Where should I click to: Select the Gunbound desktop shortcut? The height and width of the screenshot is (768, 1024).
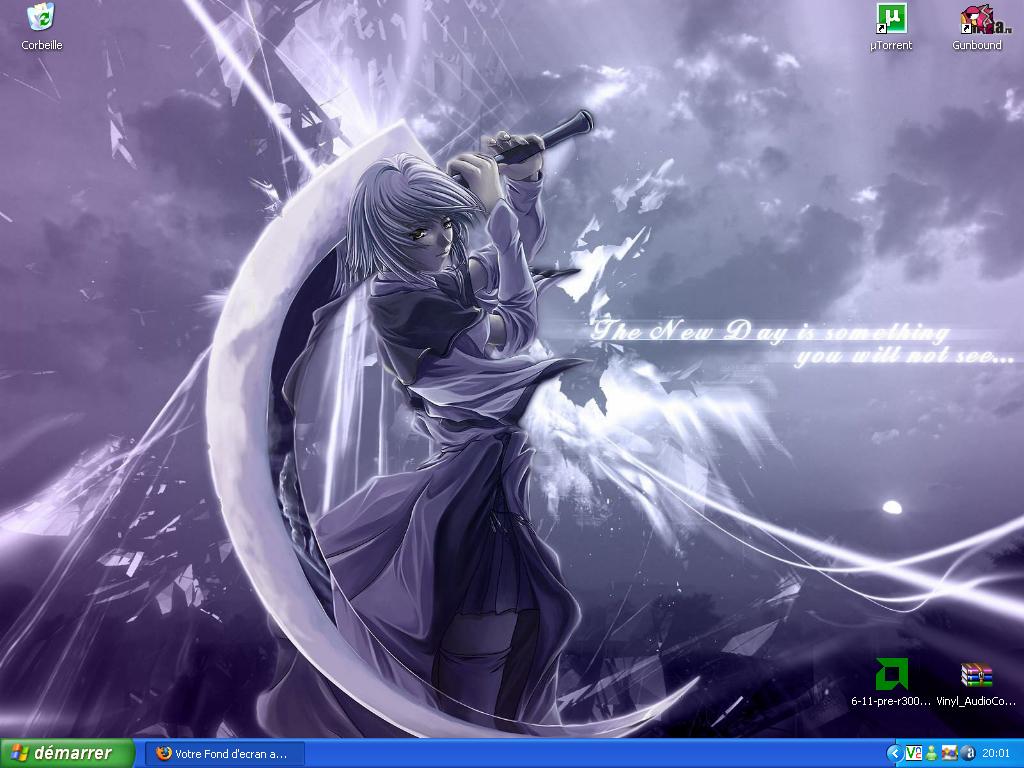(977, 19)
